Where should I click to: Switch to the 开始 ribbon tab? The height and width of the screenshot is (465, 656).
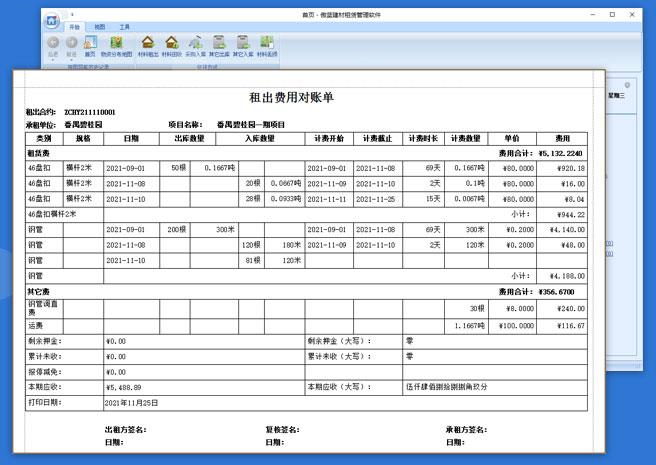[74, 27]
